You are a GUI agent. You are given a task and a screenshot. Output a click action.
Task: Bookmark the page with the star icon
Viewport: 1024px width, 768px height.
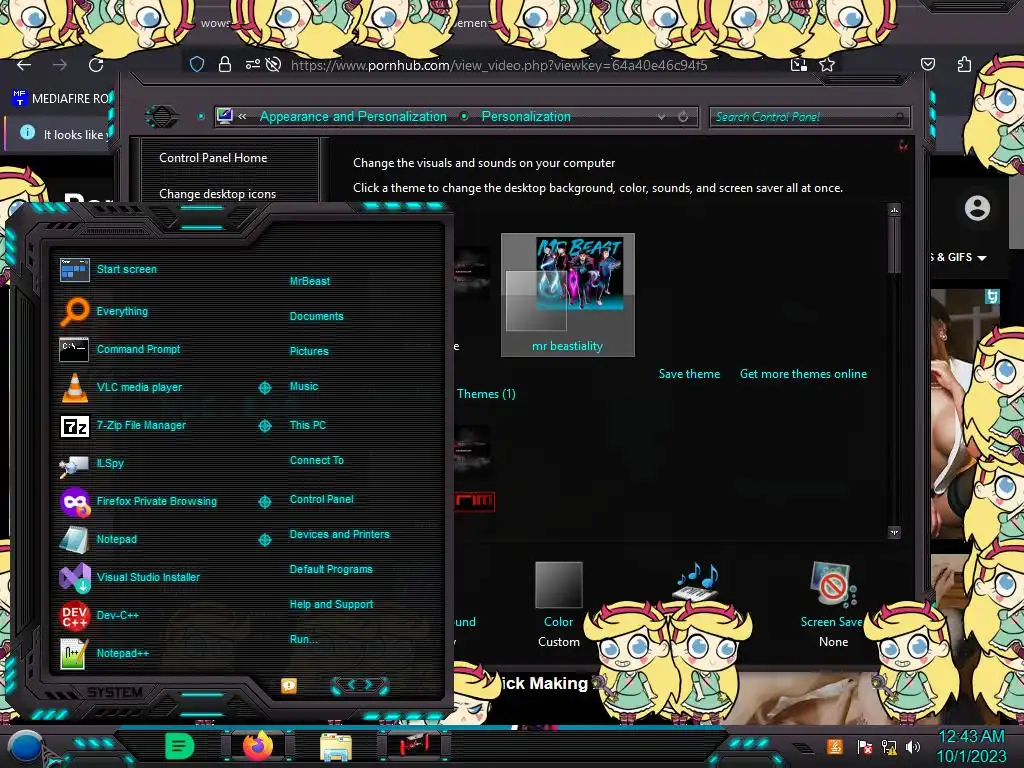pos(827,64)
